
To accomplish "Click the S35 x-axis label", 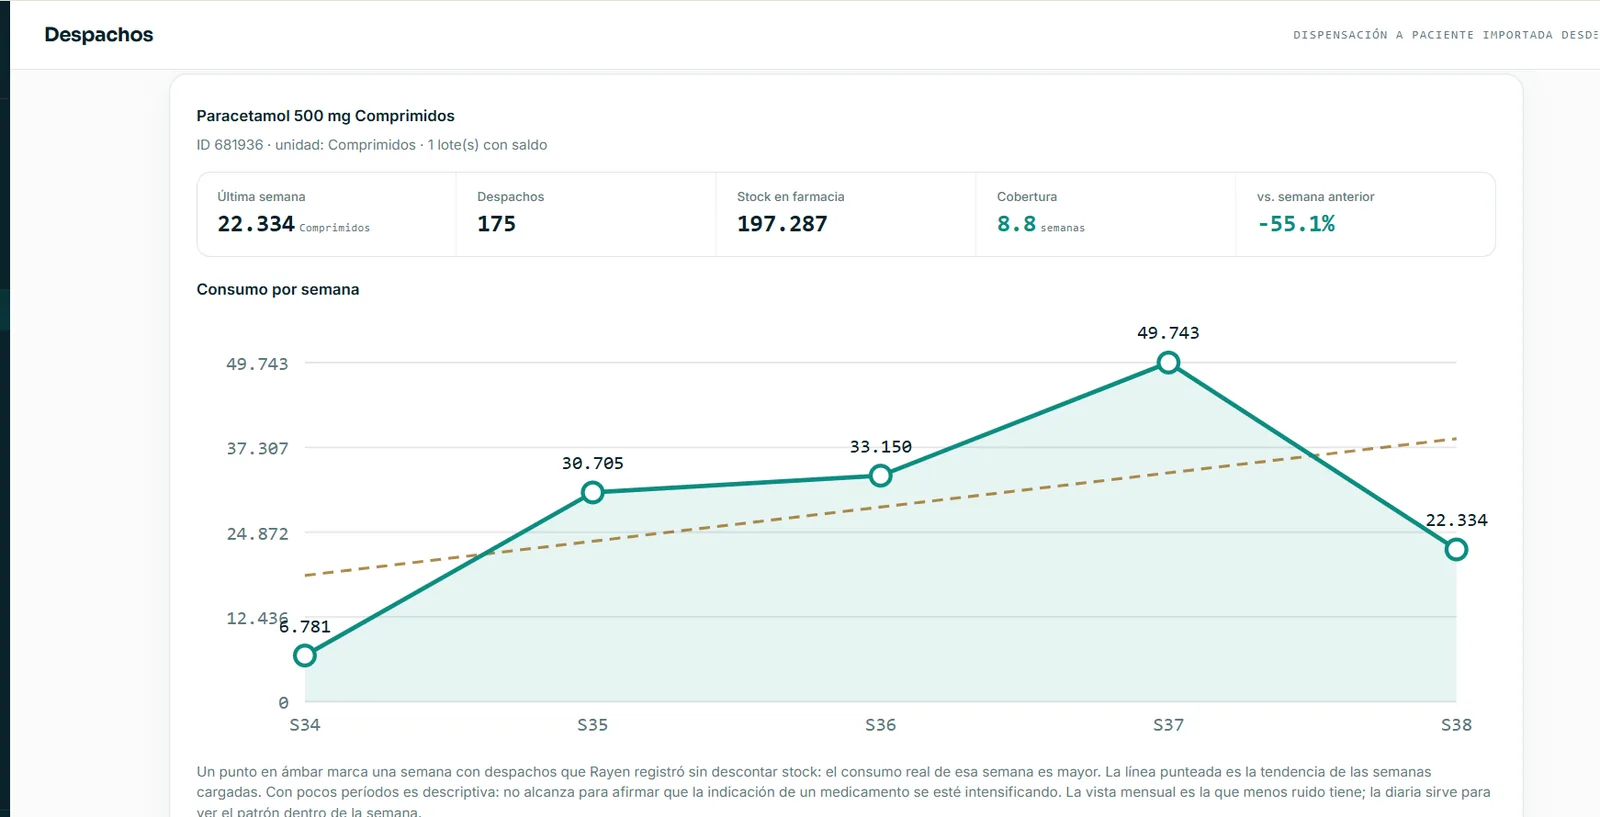I will click(x=593, y=725).
